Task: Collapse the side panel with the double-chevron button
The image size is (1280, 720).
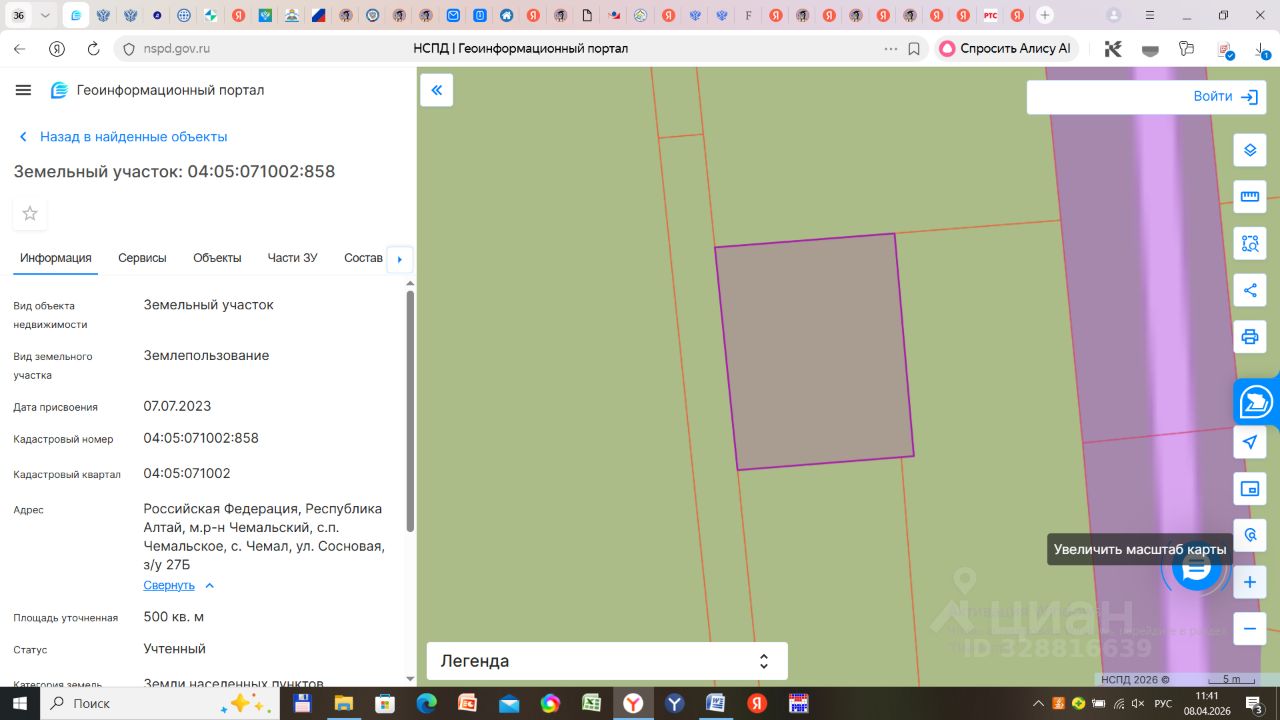Action: tap(437, 90)
